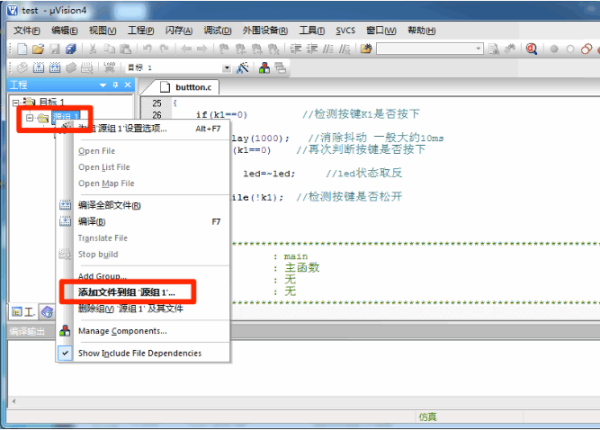
Task: Open the 文件(F) menu
Action: pyautogui.click(x=27, y=30)
